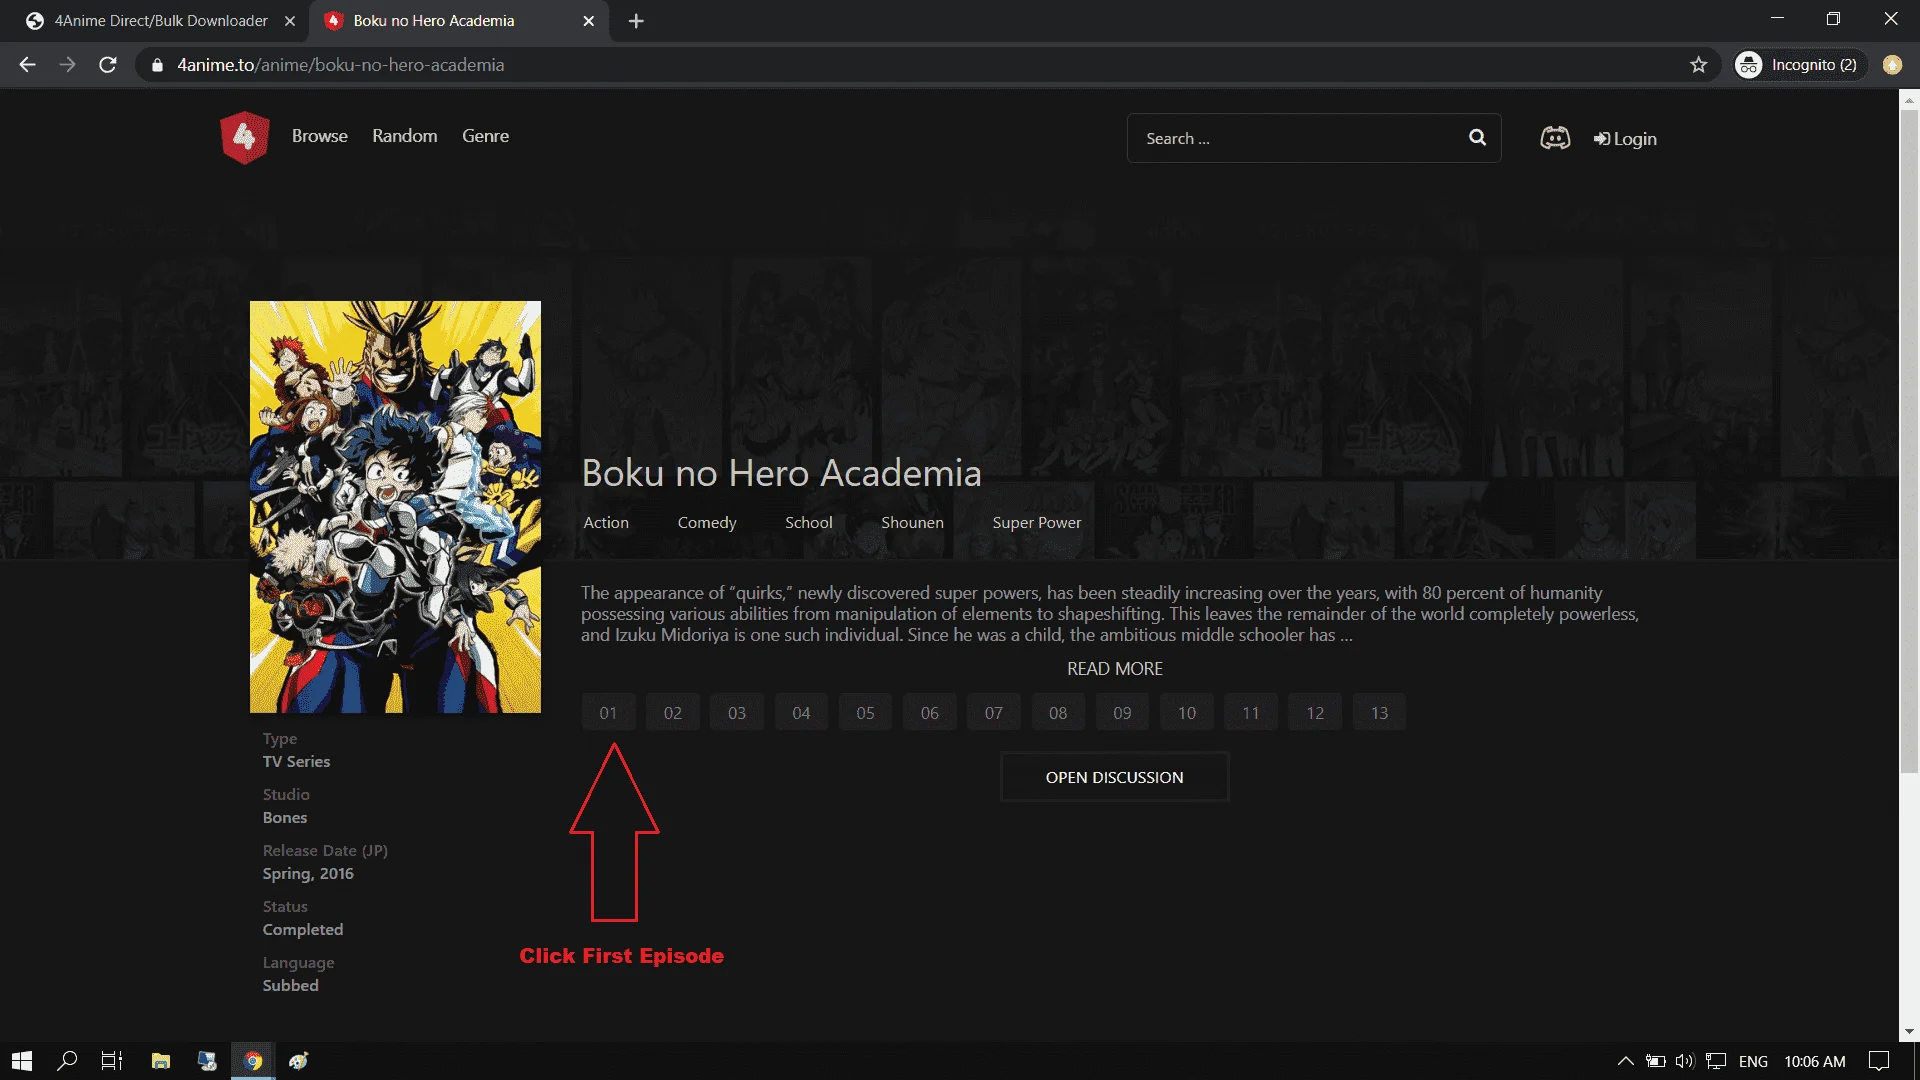Select the Super Power genre tag
The image size is (1920, 1080).
[x=1036, y=523]
